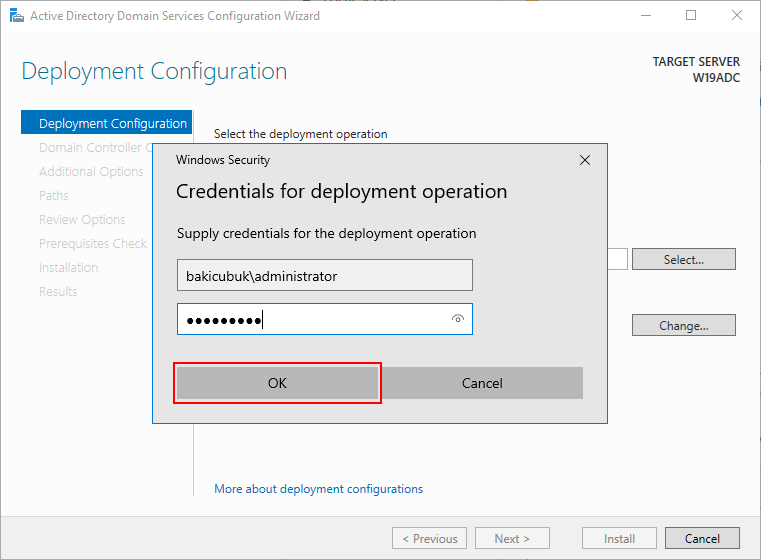The height and width of the screenshot is (560, 761).
Task: Close the Windows Security dialog
Action: click(585, 160)
